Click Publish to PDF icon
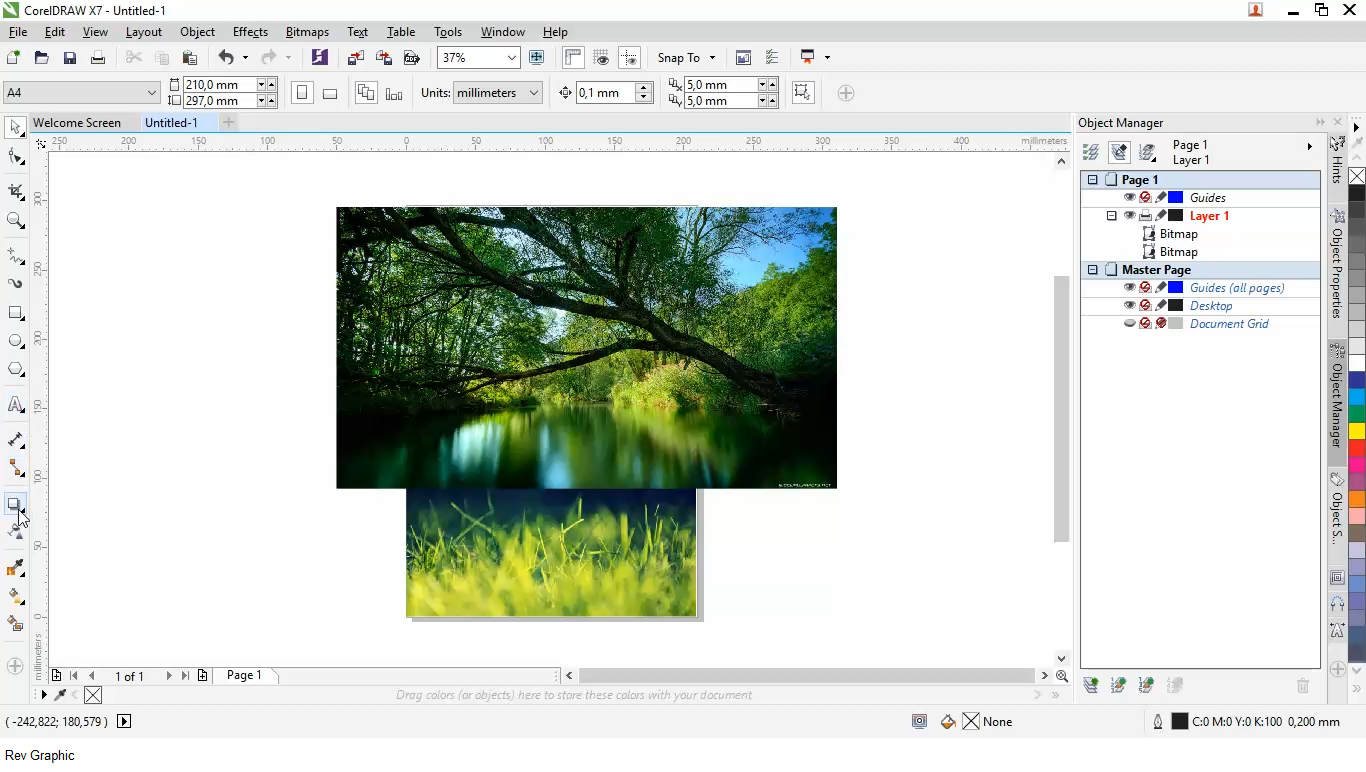The image size is (1366, 772). pos(411,58)
